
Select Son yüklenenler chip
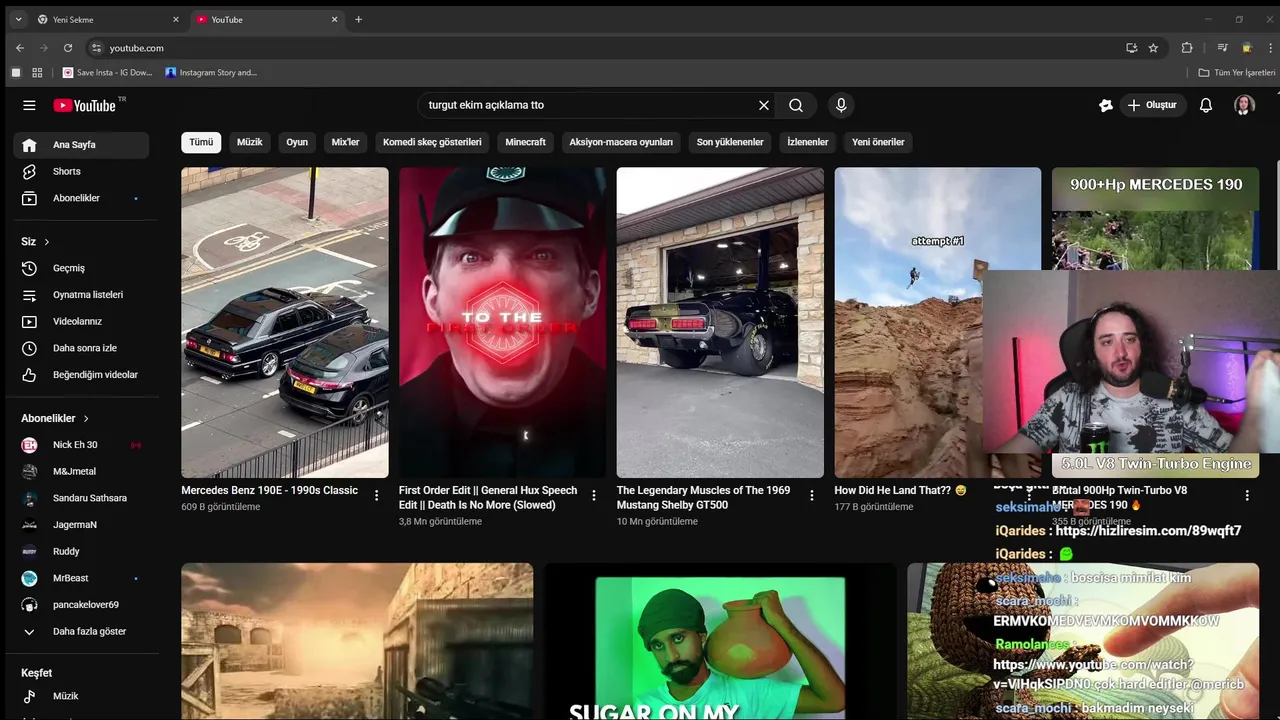tap(730, 142)
